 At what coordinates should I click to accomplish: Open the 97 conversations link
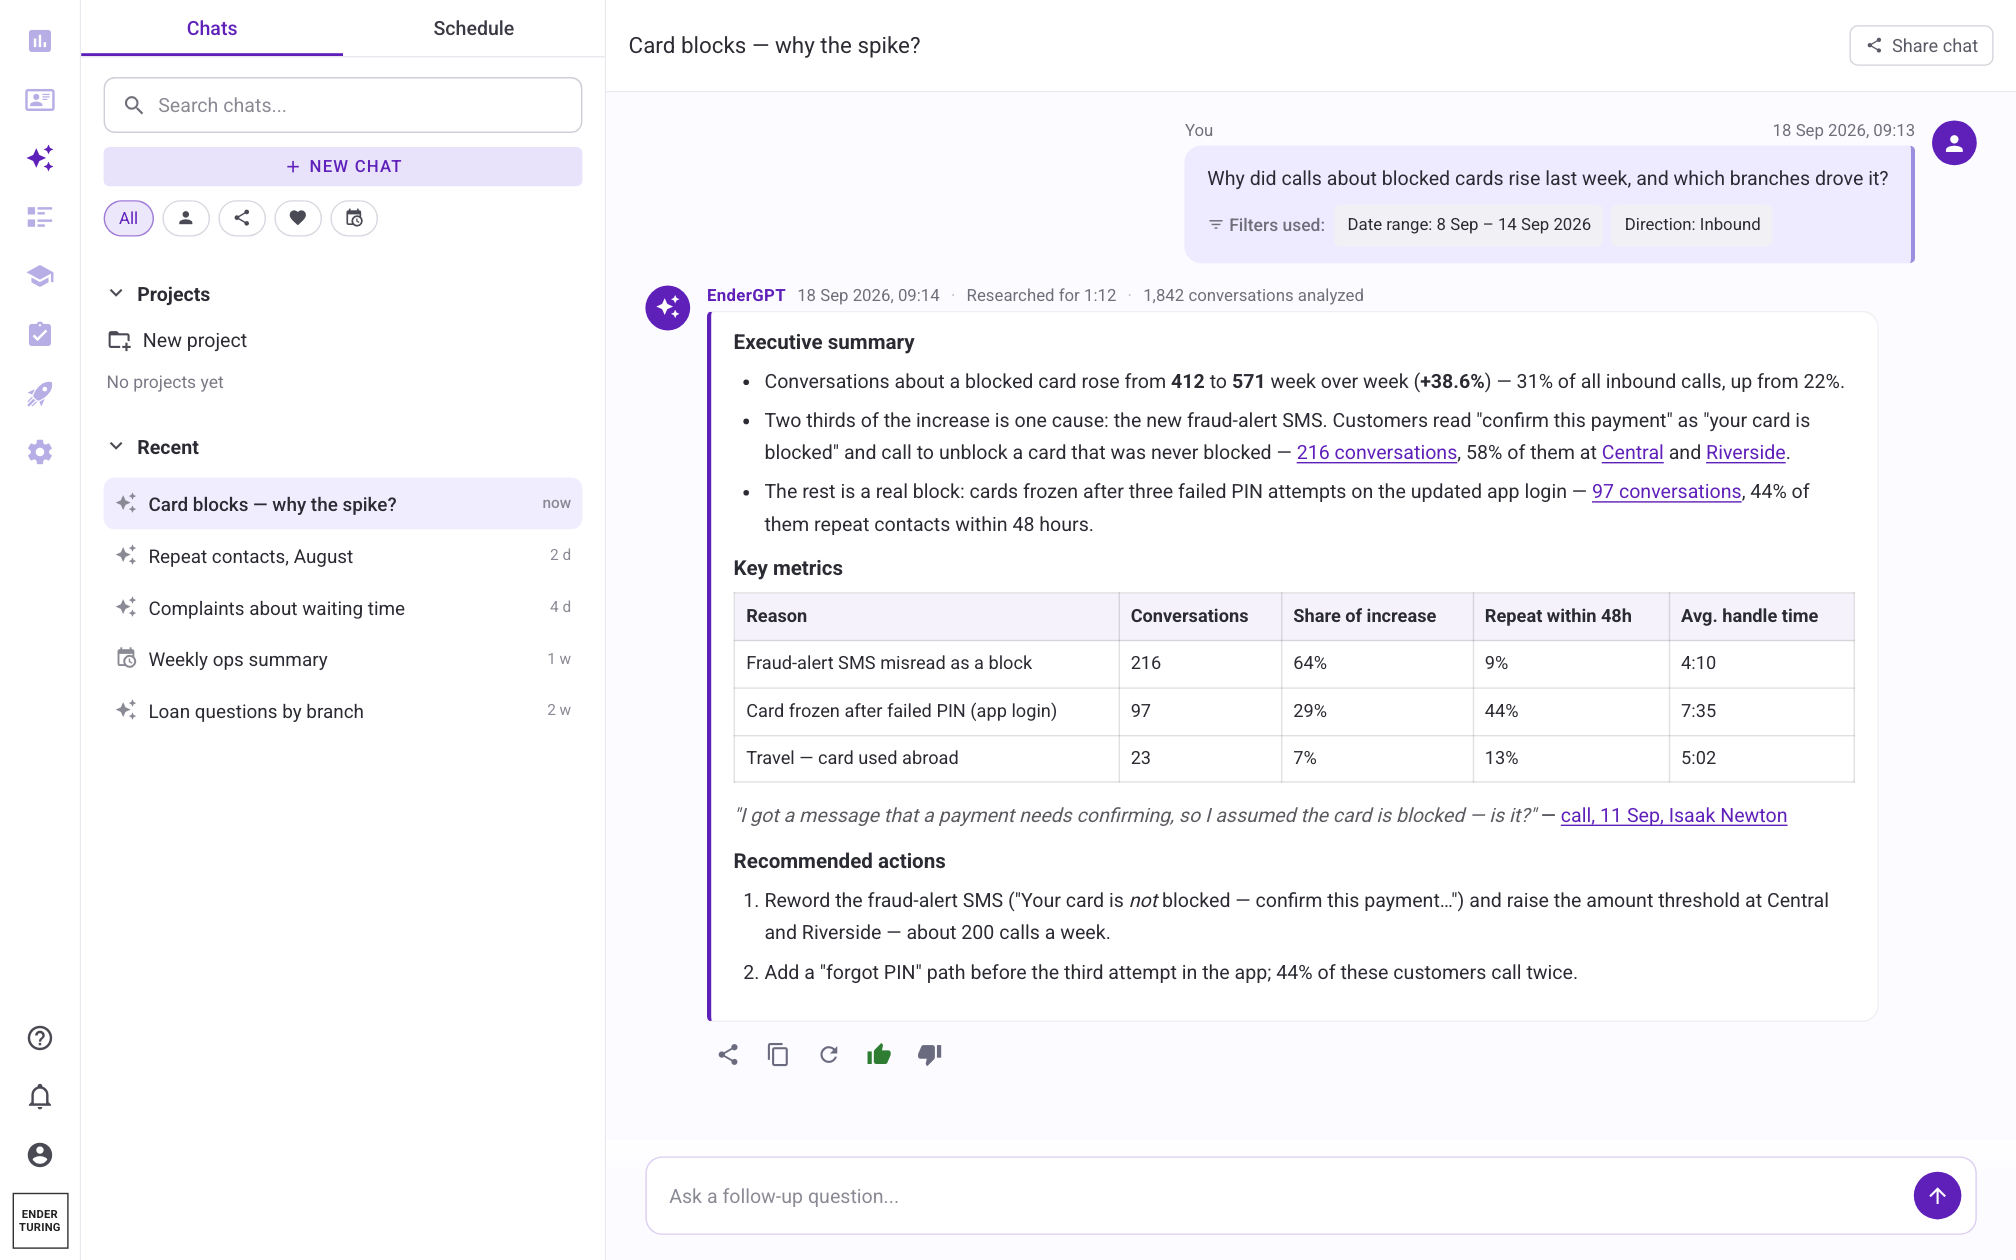tap(1666, 492)
